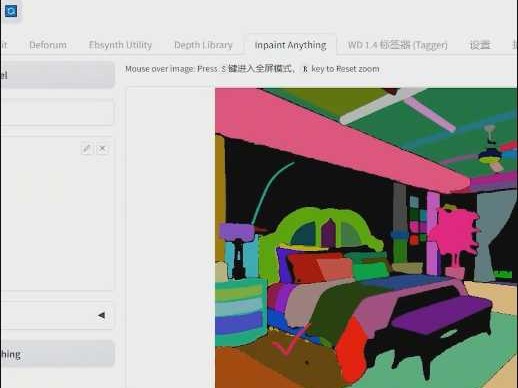The height and width of the screenshot is (388, 518).
Task: Open the WD 1.4 Tagger tab
Action: point(397,45)
